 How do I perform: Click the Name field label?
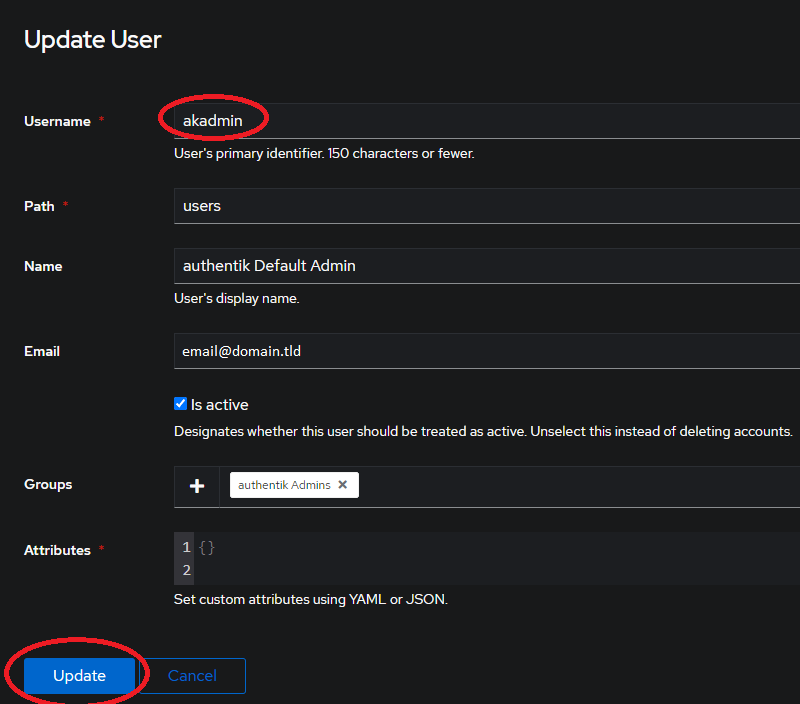point(43,266)
